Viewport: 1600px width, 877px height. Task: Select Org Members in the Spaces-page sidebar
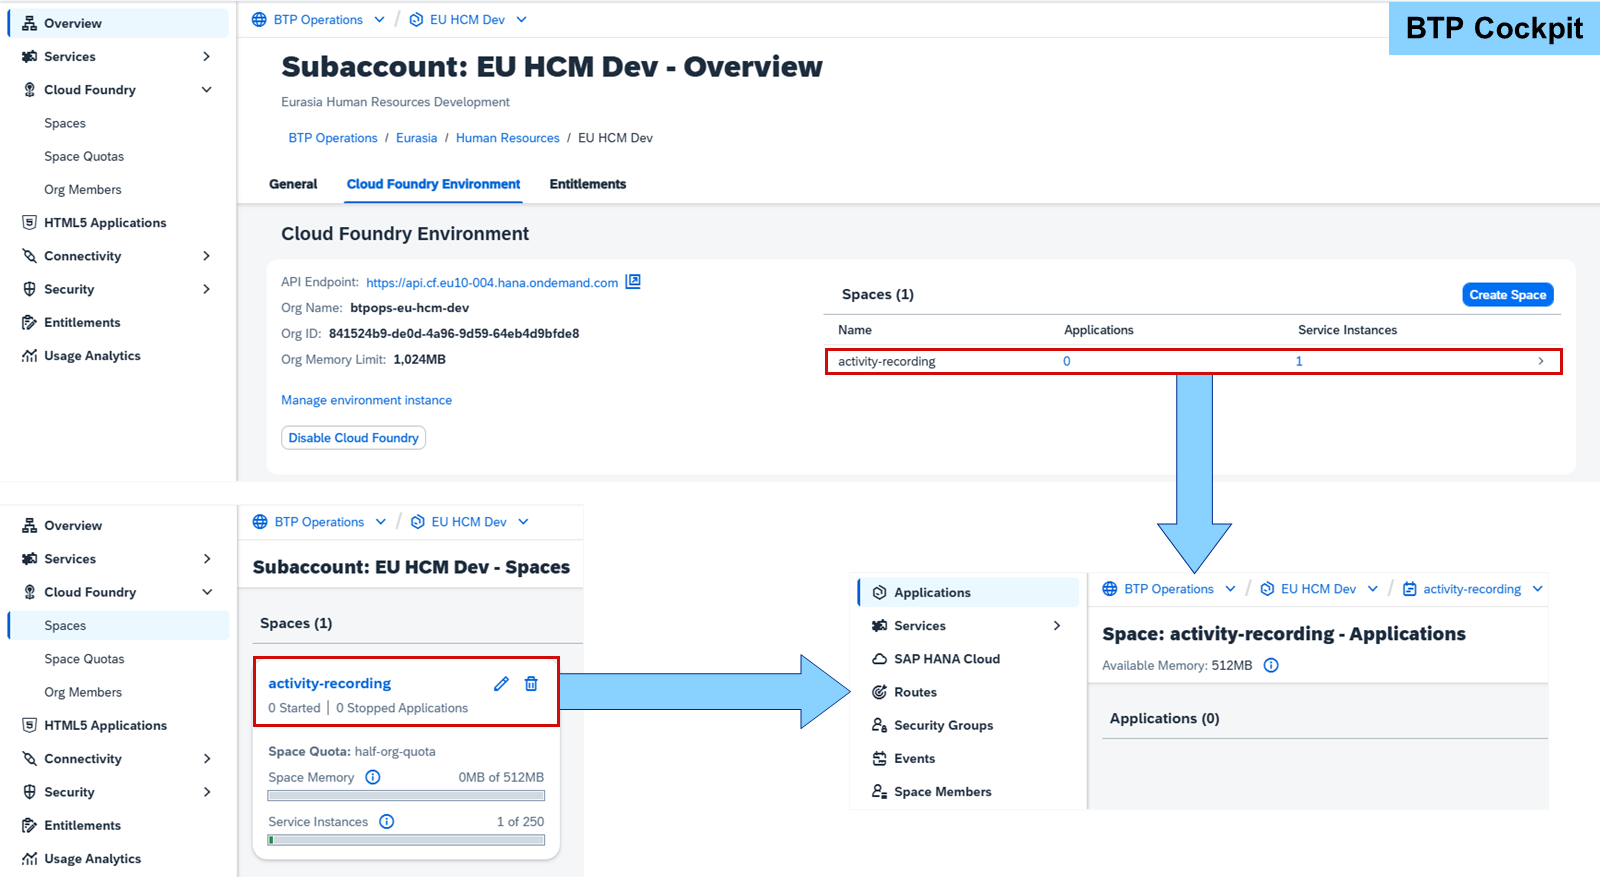pyautogui.click(x=83, y=692)
